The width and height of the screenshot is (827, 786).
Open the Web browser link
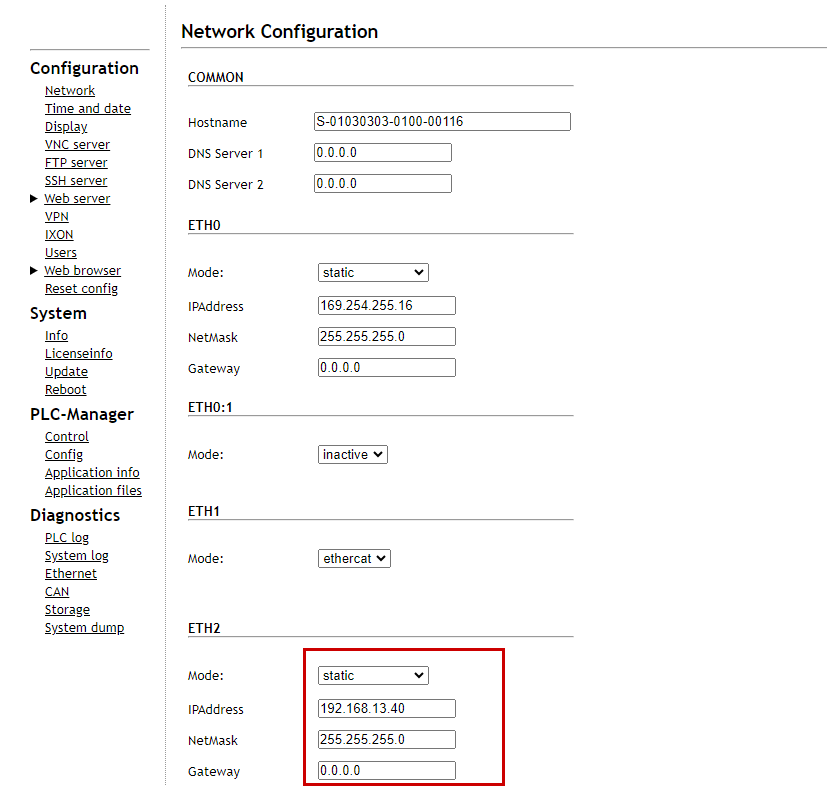coord(82,271)
